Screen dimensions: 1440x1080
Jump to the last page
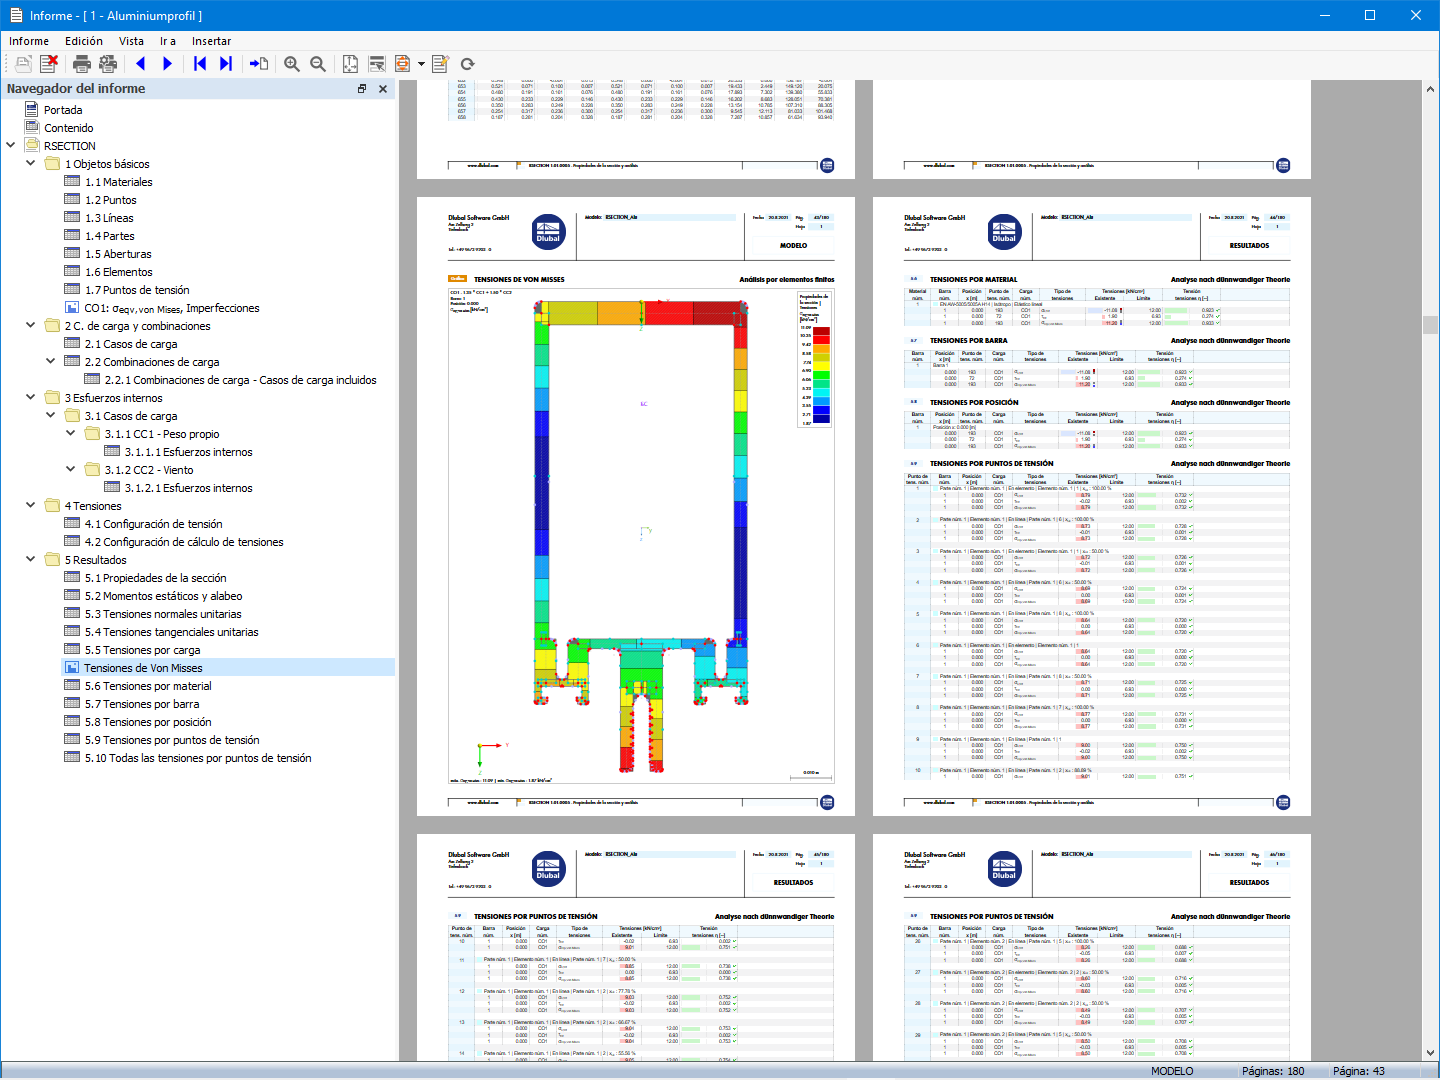pyautogui.click(x=226, y=64)
